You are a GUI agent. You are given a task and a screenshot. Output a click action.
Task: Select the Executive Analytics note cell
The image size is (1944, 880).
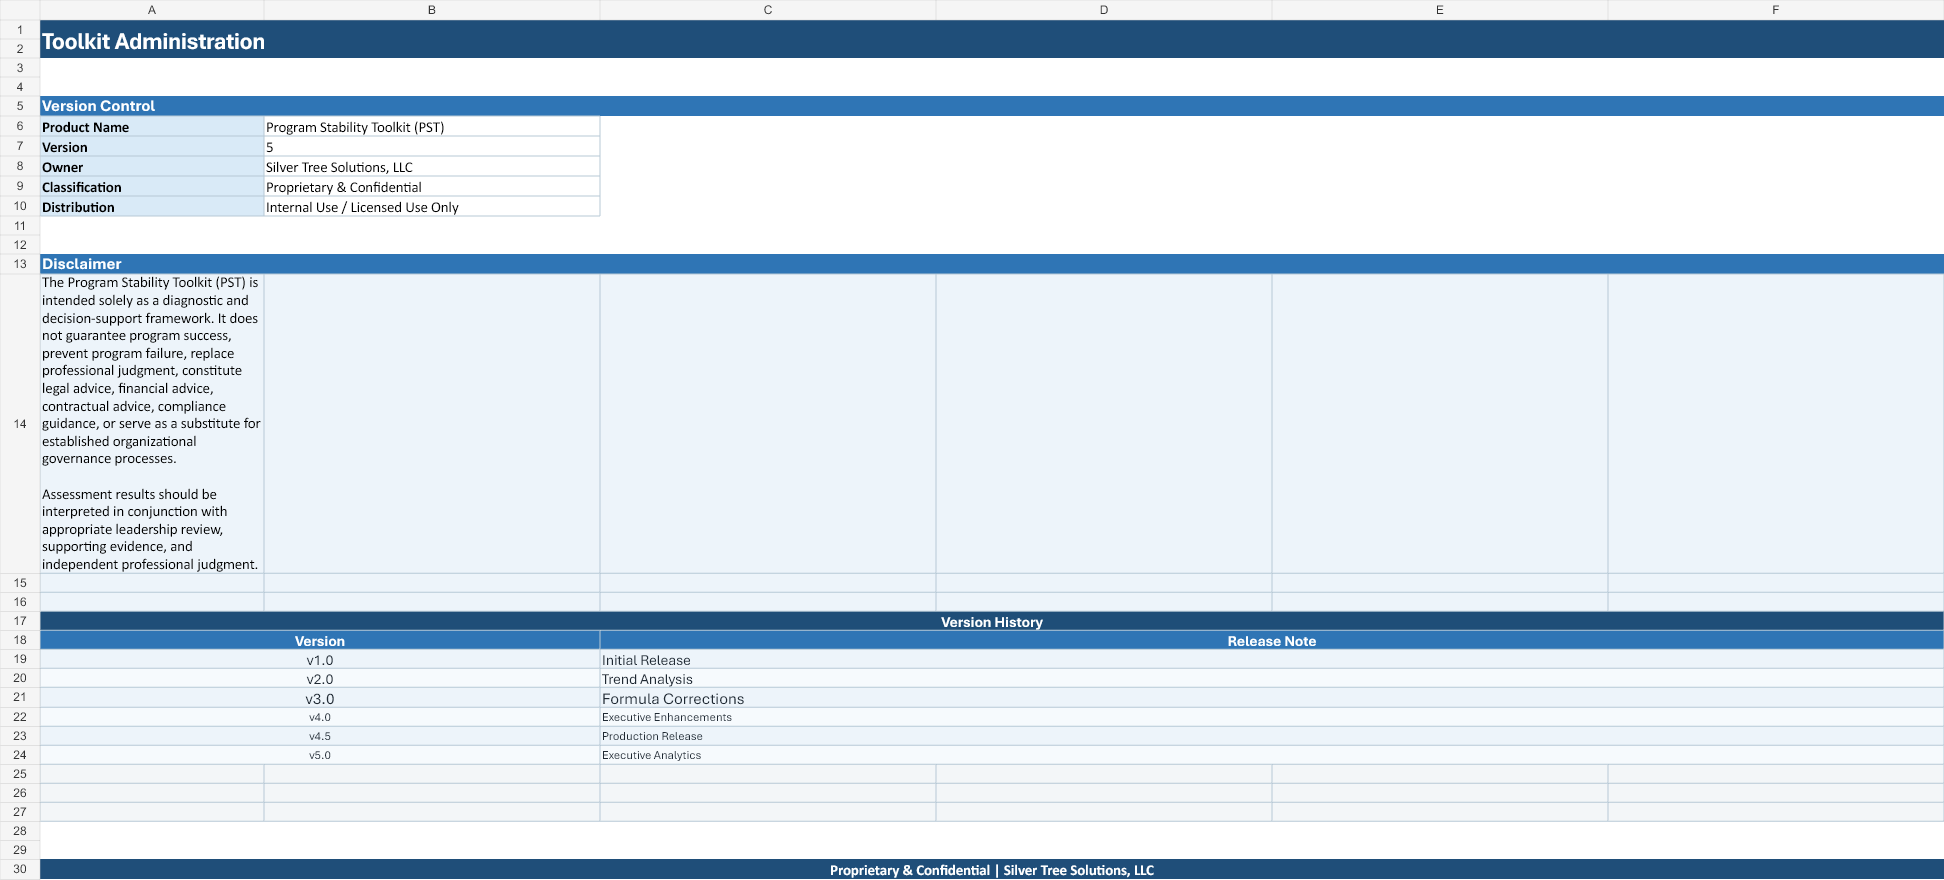click(x=1272, y=755)
